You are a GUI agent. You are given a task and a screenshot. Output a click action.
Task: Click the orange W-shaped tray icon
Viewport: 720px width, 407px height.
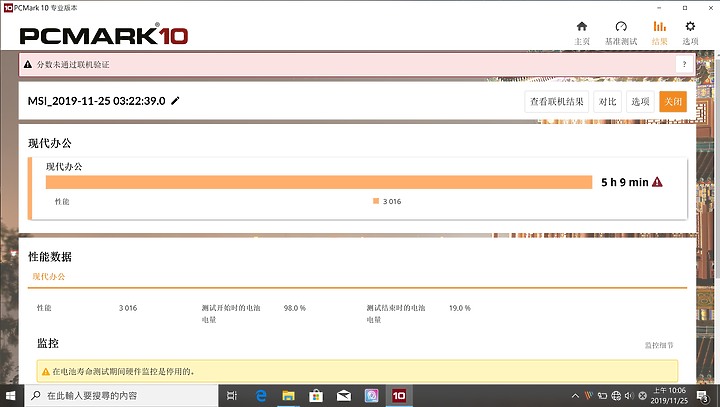589,395
